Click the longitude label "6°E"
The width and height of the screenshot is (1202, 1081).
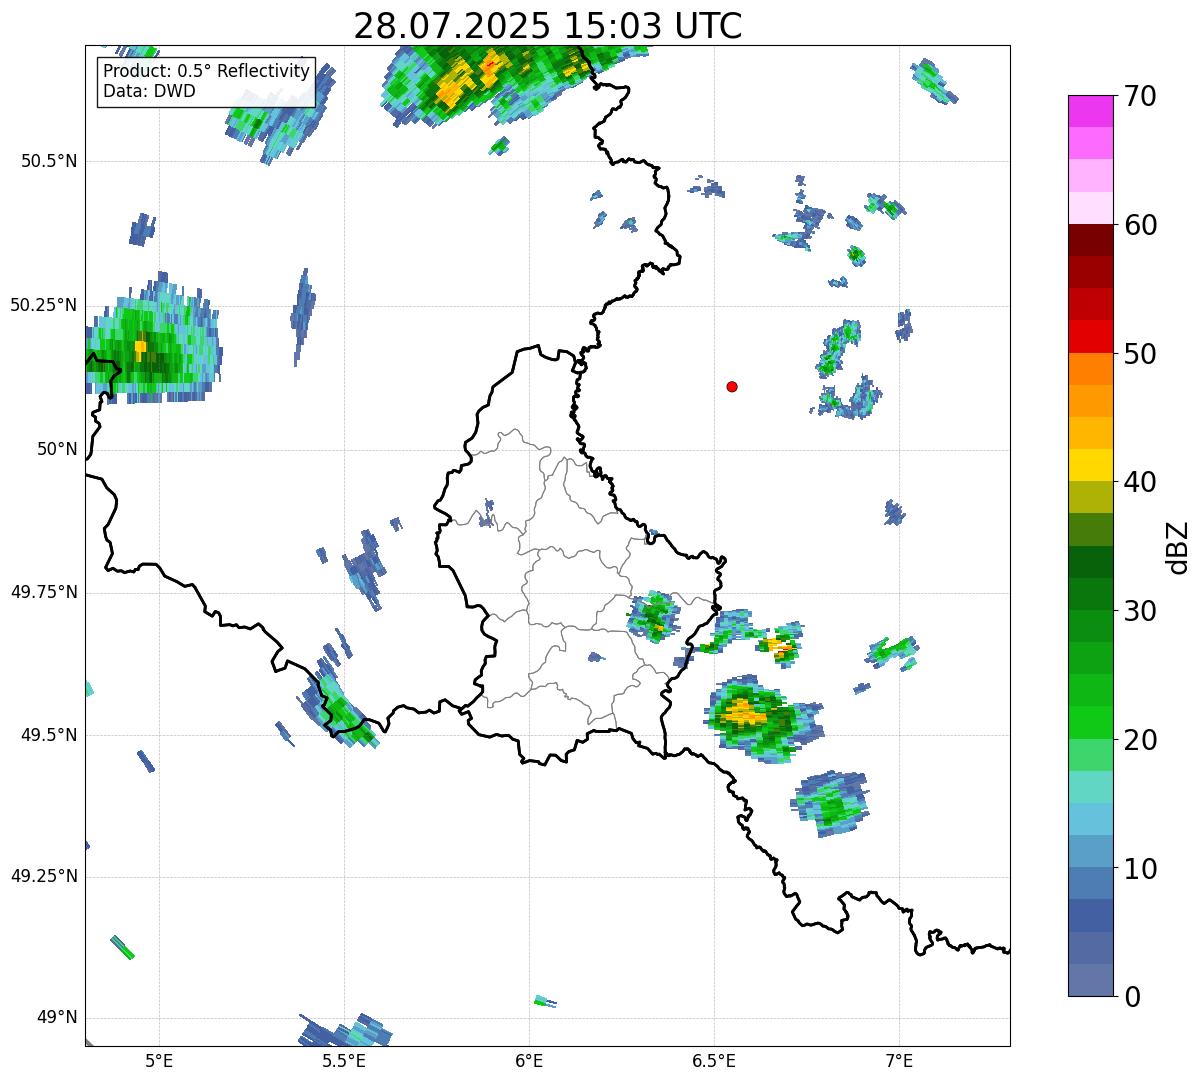529,1061
